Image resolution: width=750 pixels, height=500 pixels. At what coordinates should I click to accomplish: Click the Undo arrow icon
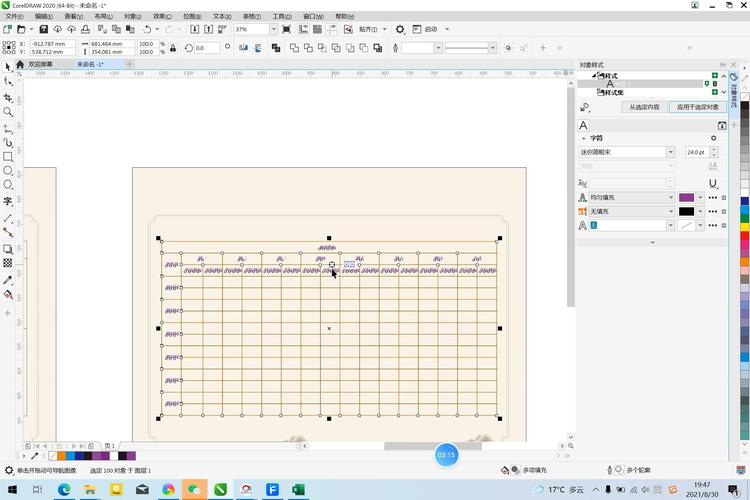(x=147, y=29)
